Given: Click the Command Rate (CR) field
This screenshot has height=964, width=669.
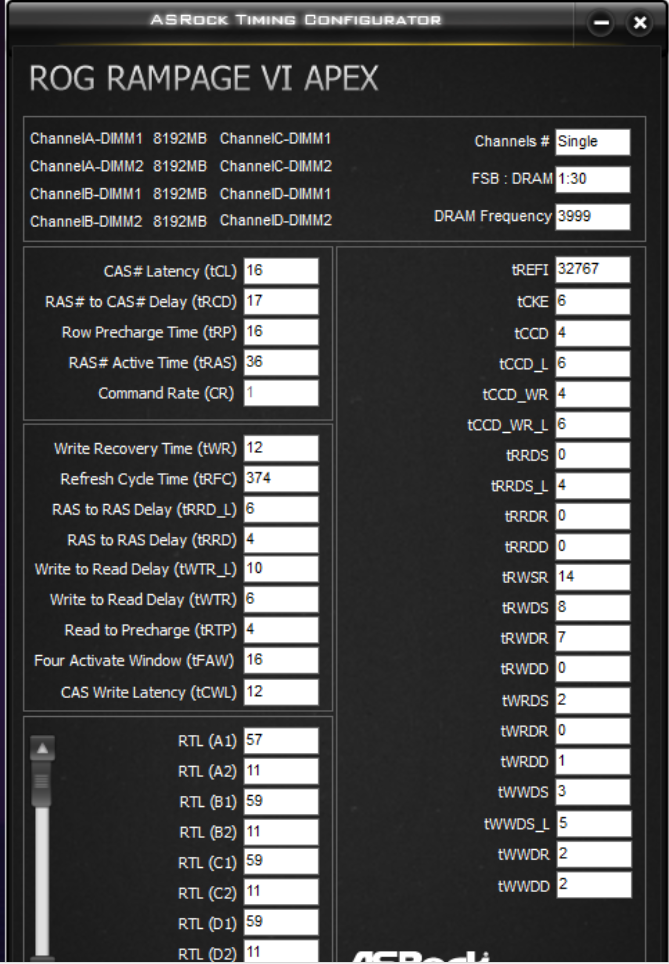Looking at the screenshot, I should [x=281, y=393].
